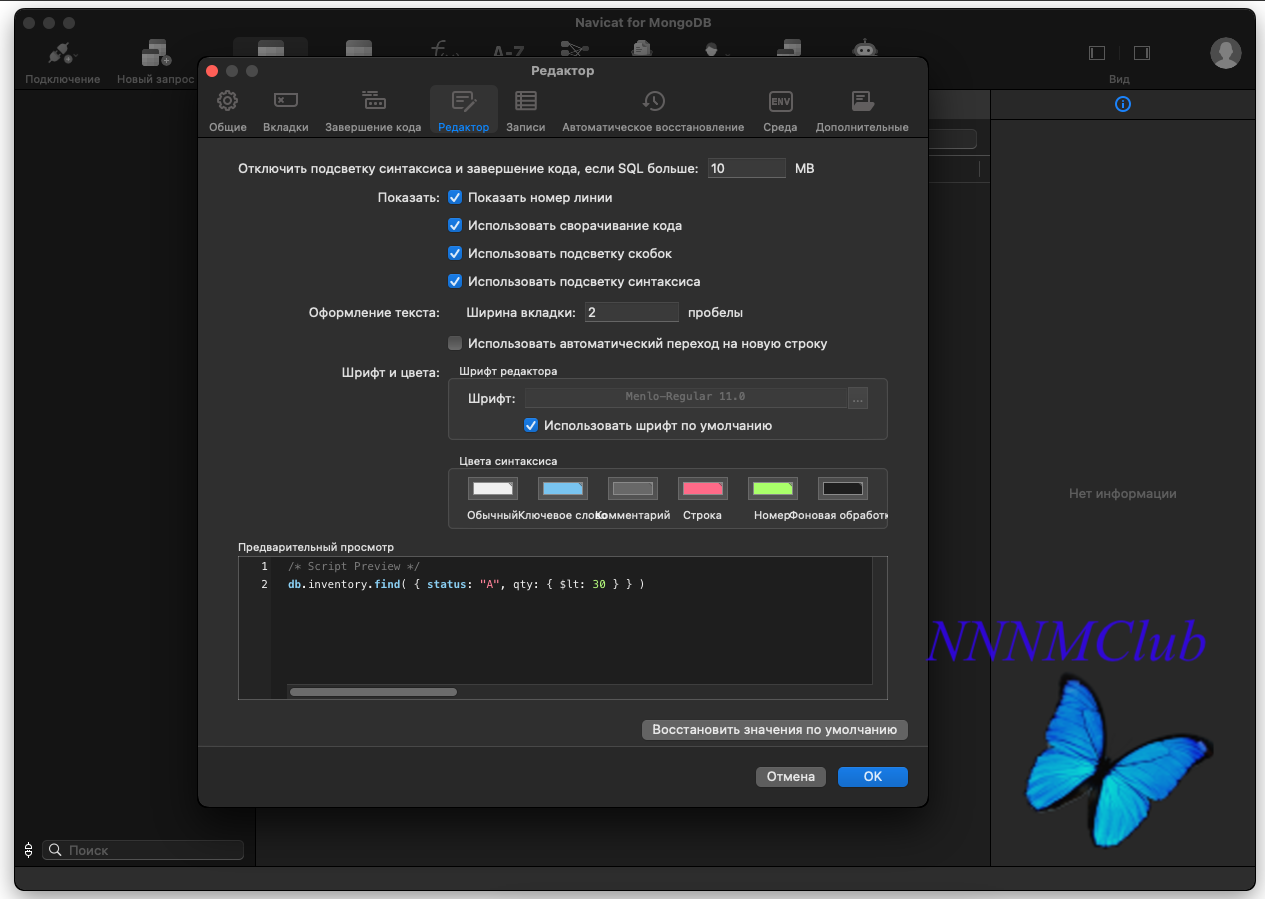Open the Общие settings tab
This screenshot has height=899, width=1265.
228,111
